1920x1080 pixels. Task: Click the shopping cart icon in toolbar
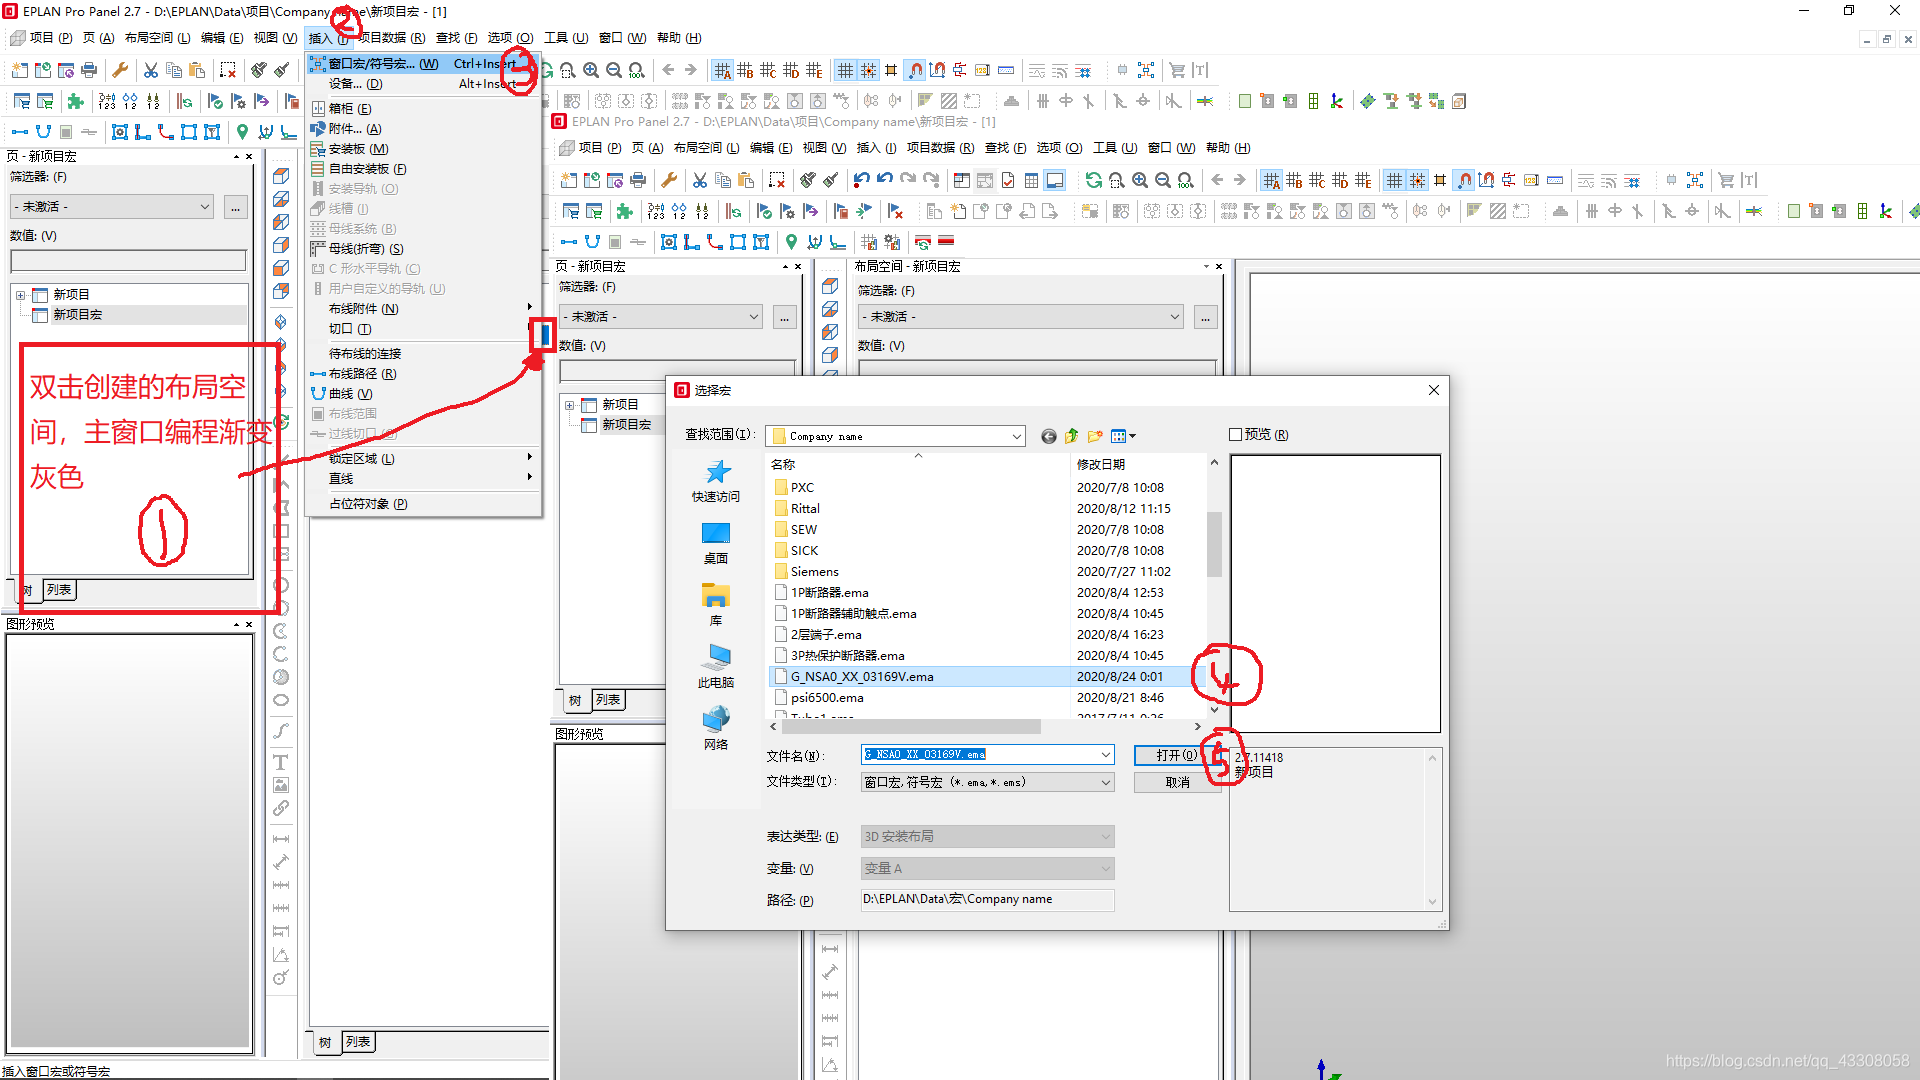tap(1177, 70)
